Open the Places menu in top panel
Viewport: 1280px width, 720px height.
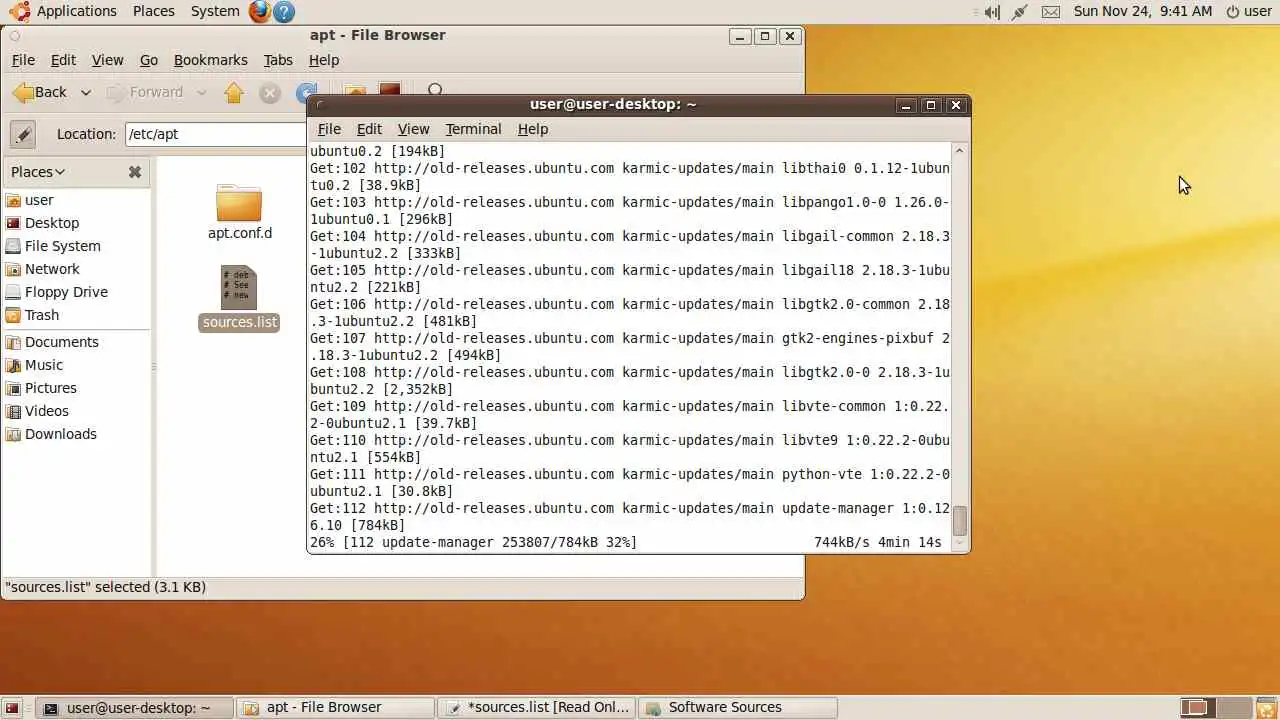coord(153,11)
